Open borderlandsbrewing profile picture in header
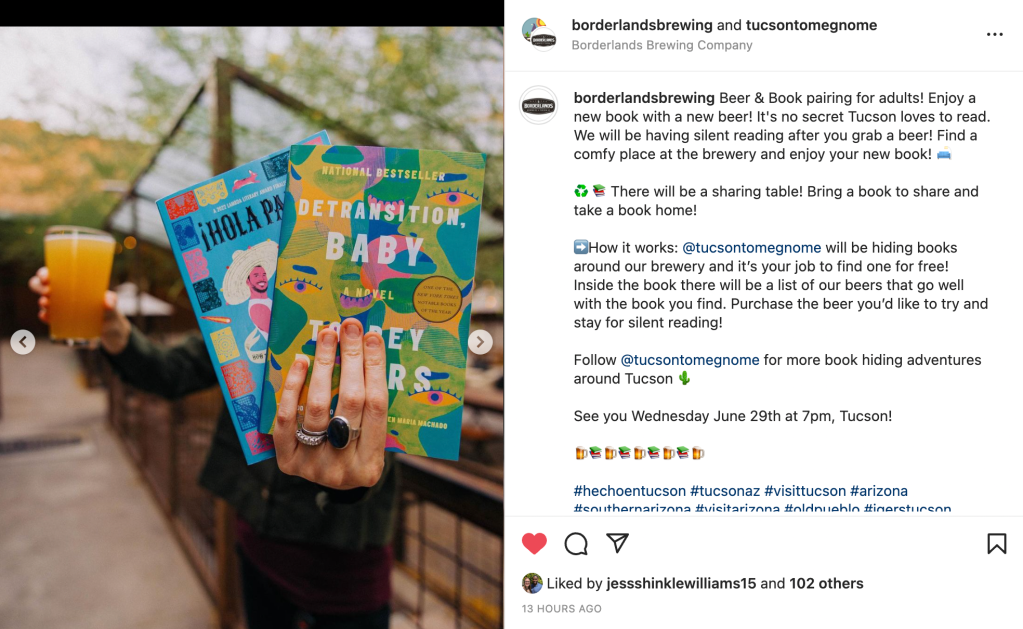The height and width of the screenshot is (629, 1023). [540, 35]
